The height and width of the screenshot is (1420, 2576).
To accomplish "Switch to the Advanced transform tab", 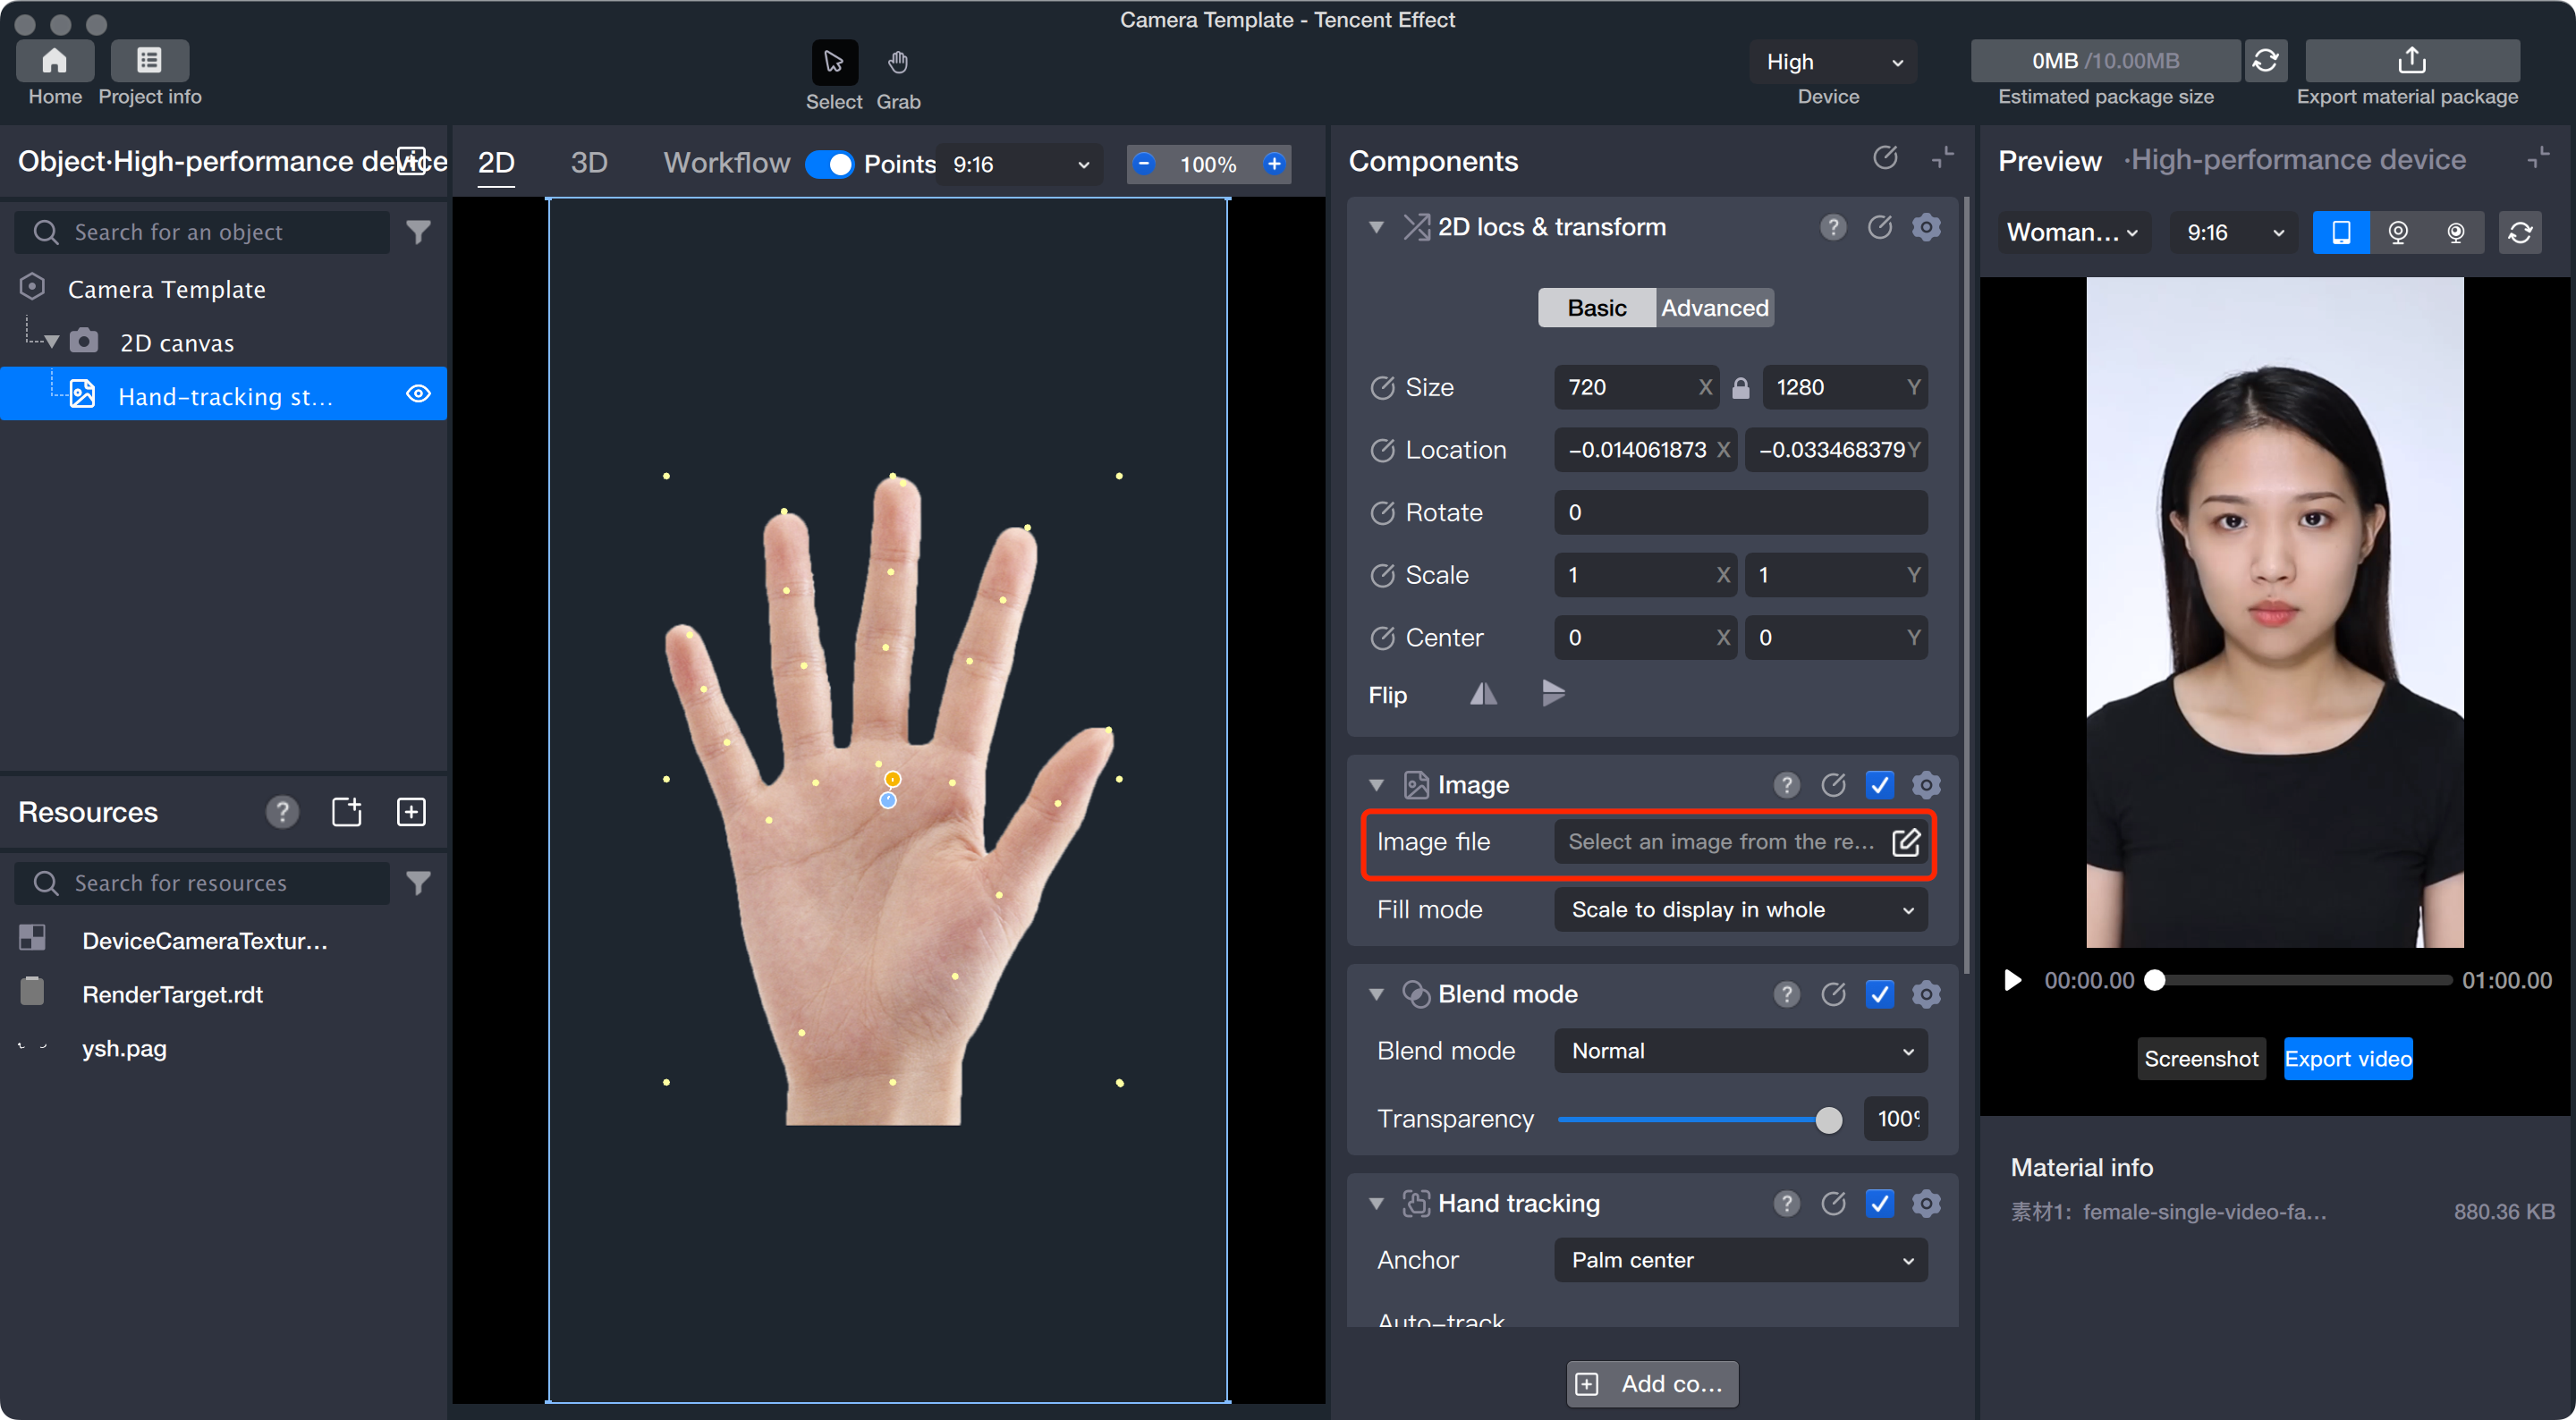I will (x=1714, y=308).
